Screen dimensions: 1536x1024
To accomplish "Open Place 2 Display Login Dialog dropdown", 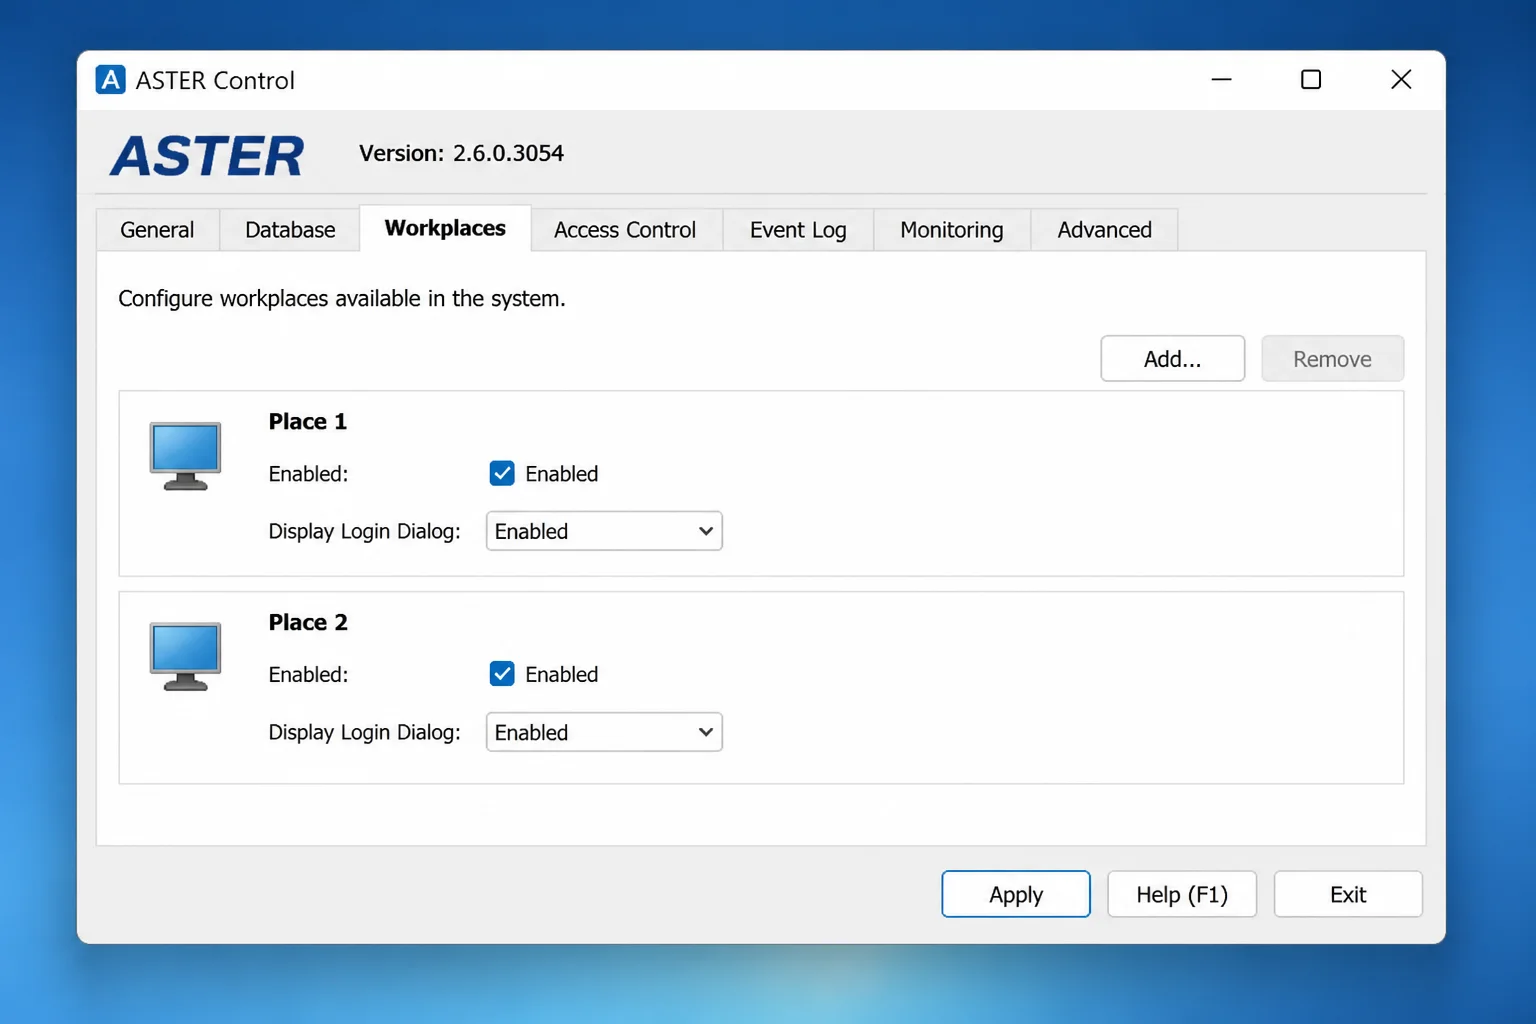I will click(604, 732).
